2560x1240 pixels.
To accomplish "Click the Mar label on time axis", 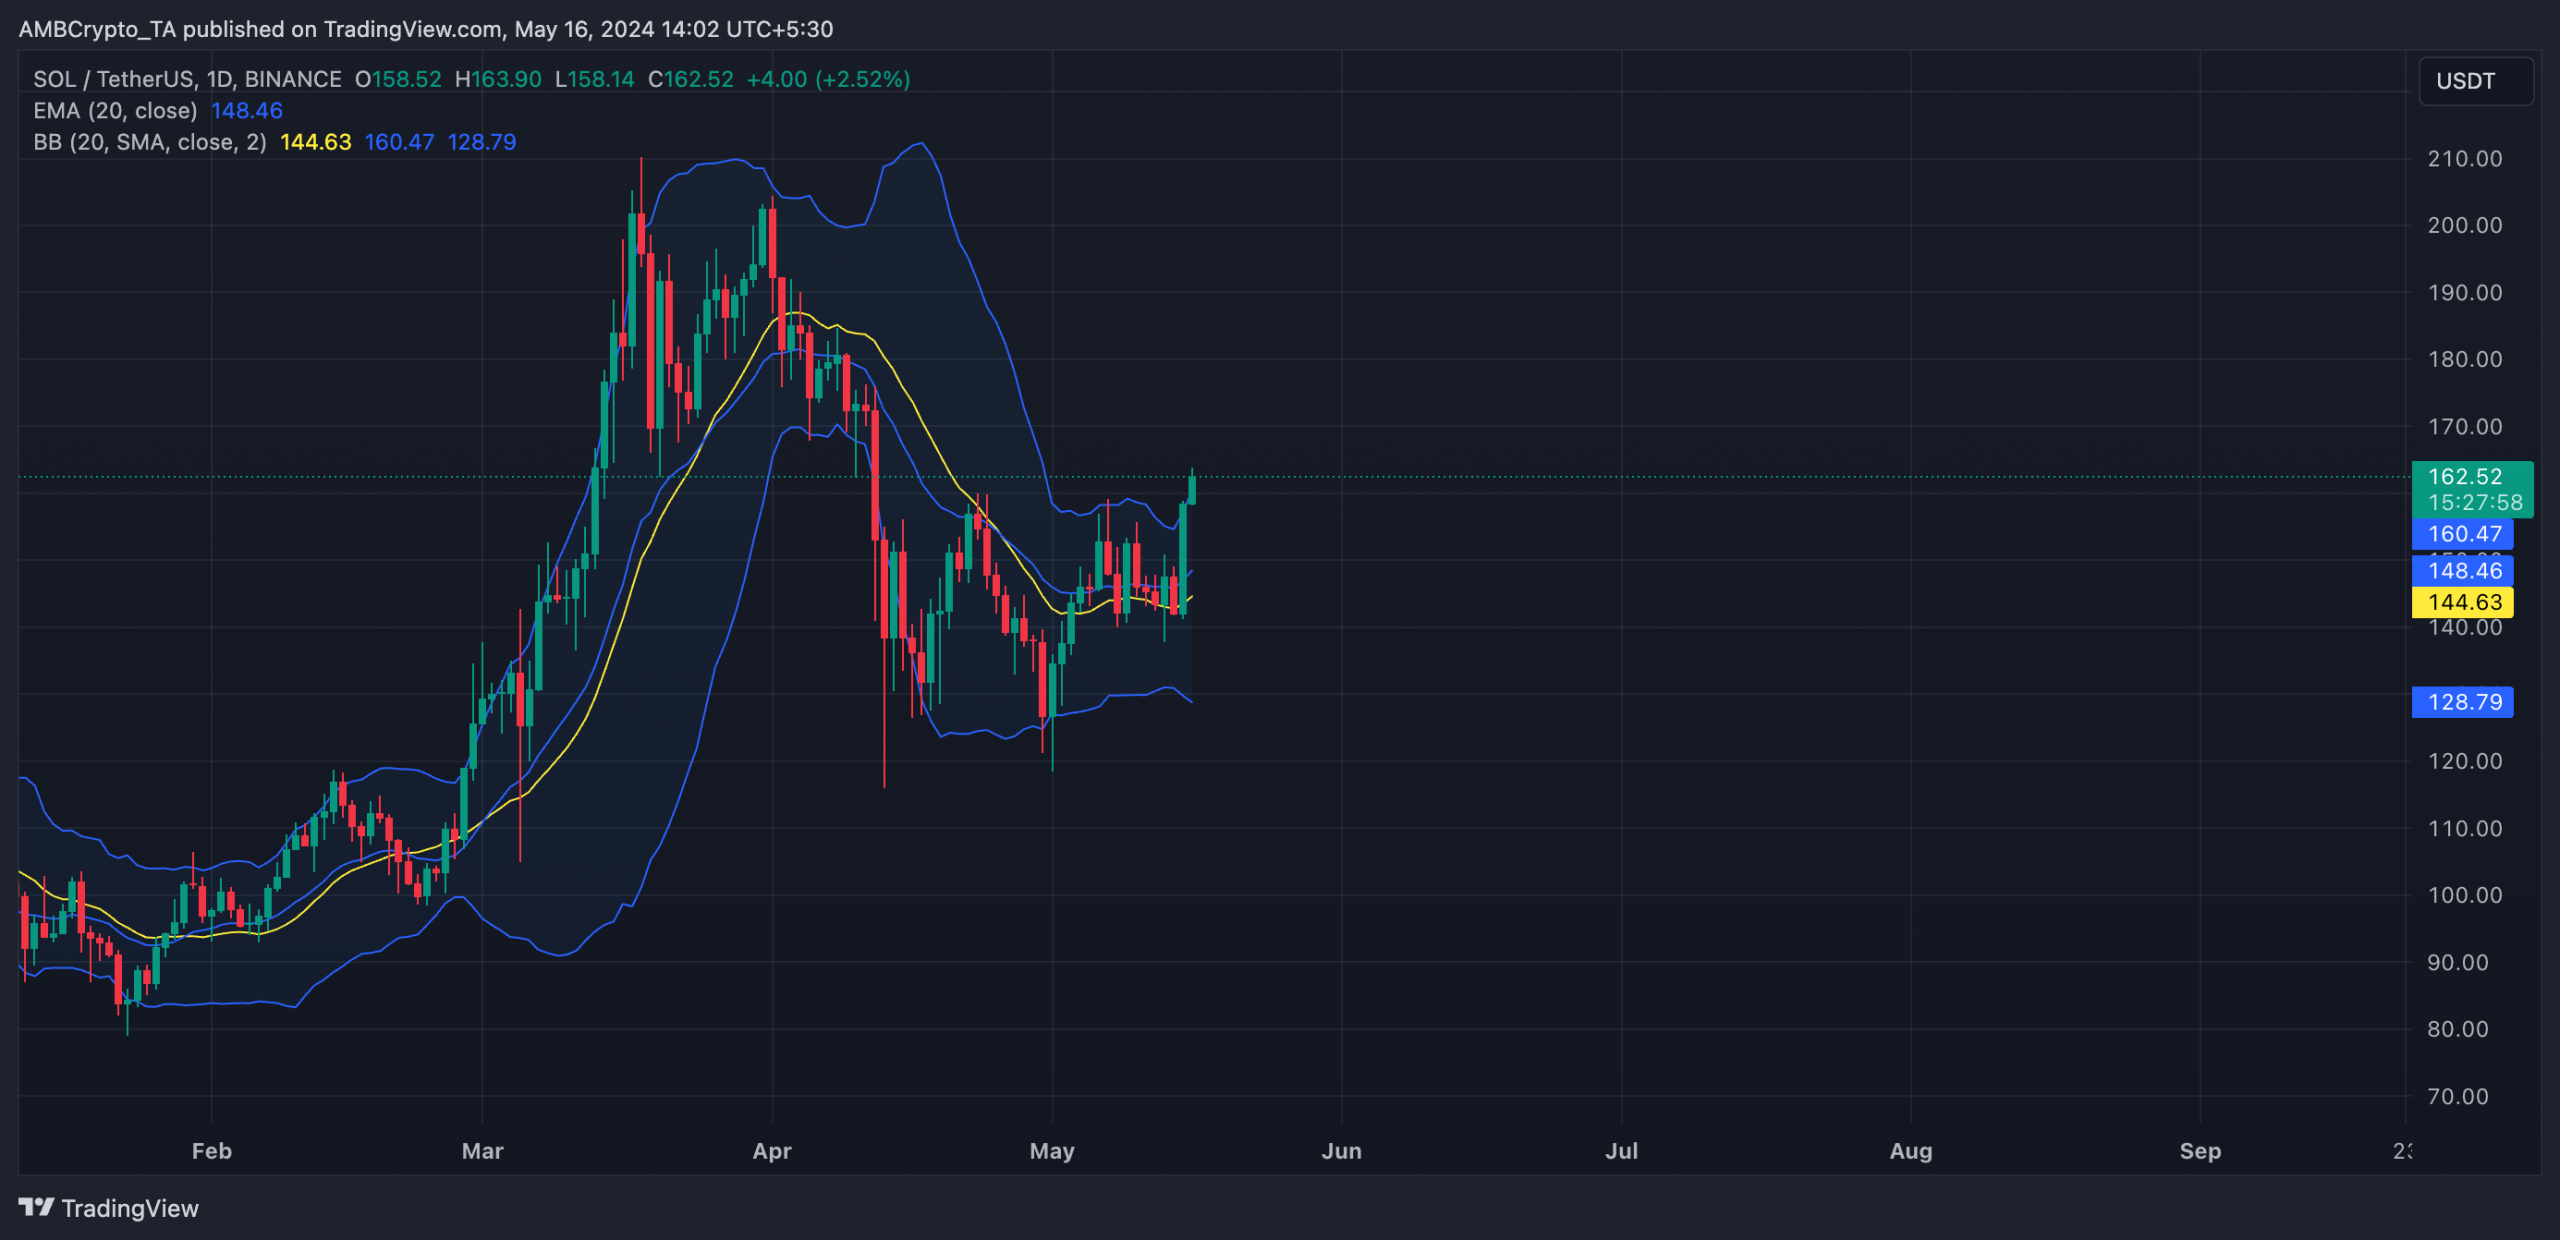I will (483, 1151).
